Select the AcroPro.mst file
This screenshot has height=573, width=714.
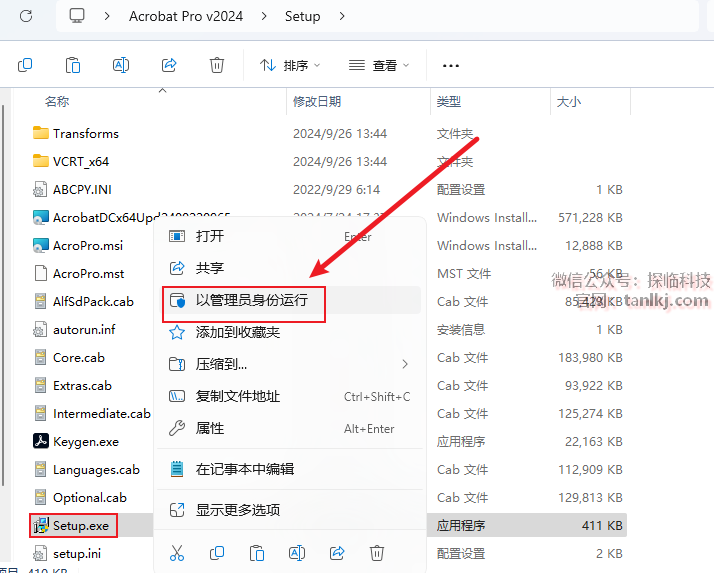88,274
